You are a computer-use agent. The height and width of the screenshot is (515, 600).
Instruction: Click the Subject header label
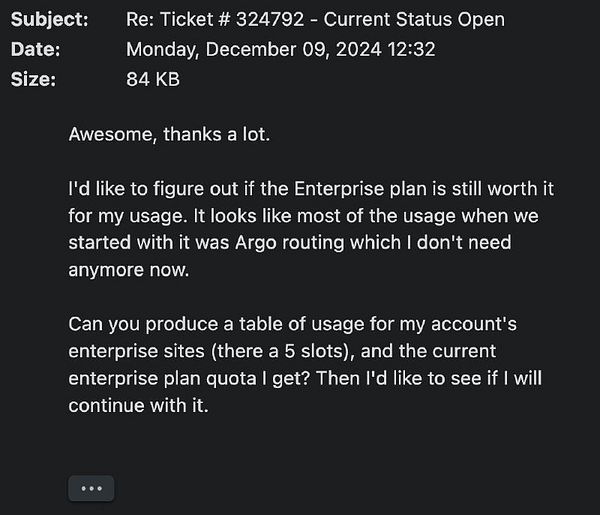(x=49, y=20)
